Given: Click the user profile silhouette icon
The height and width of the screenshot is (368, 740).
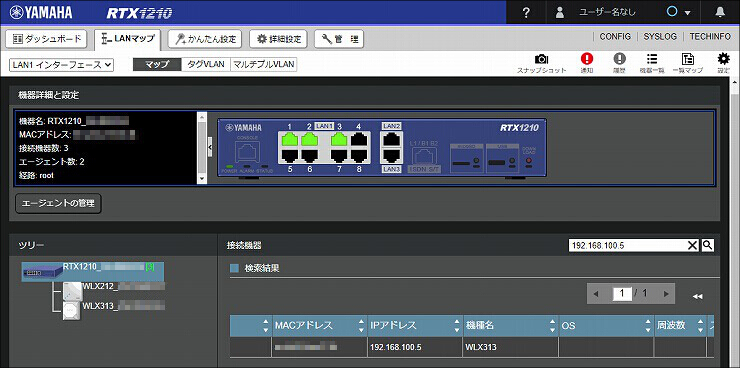Looking at the screenshot, I should pos(560,13).
